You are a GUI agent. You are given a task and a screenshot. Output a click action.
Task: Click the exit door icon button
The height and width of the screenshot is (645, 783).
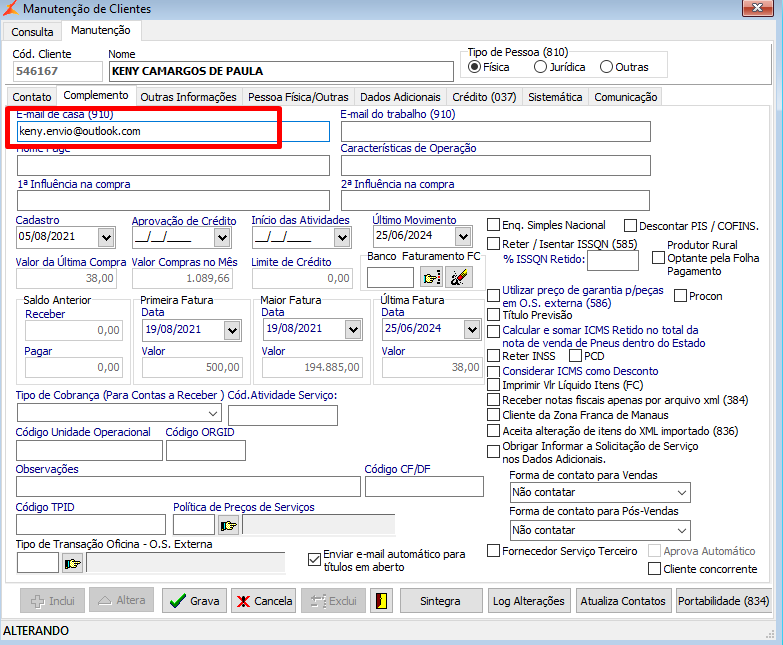(x=382, y=601)
